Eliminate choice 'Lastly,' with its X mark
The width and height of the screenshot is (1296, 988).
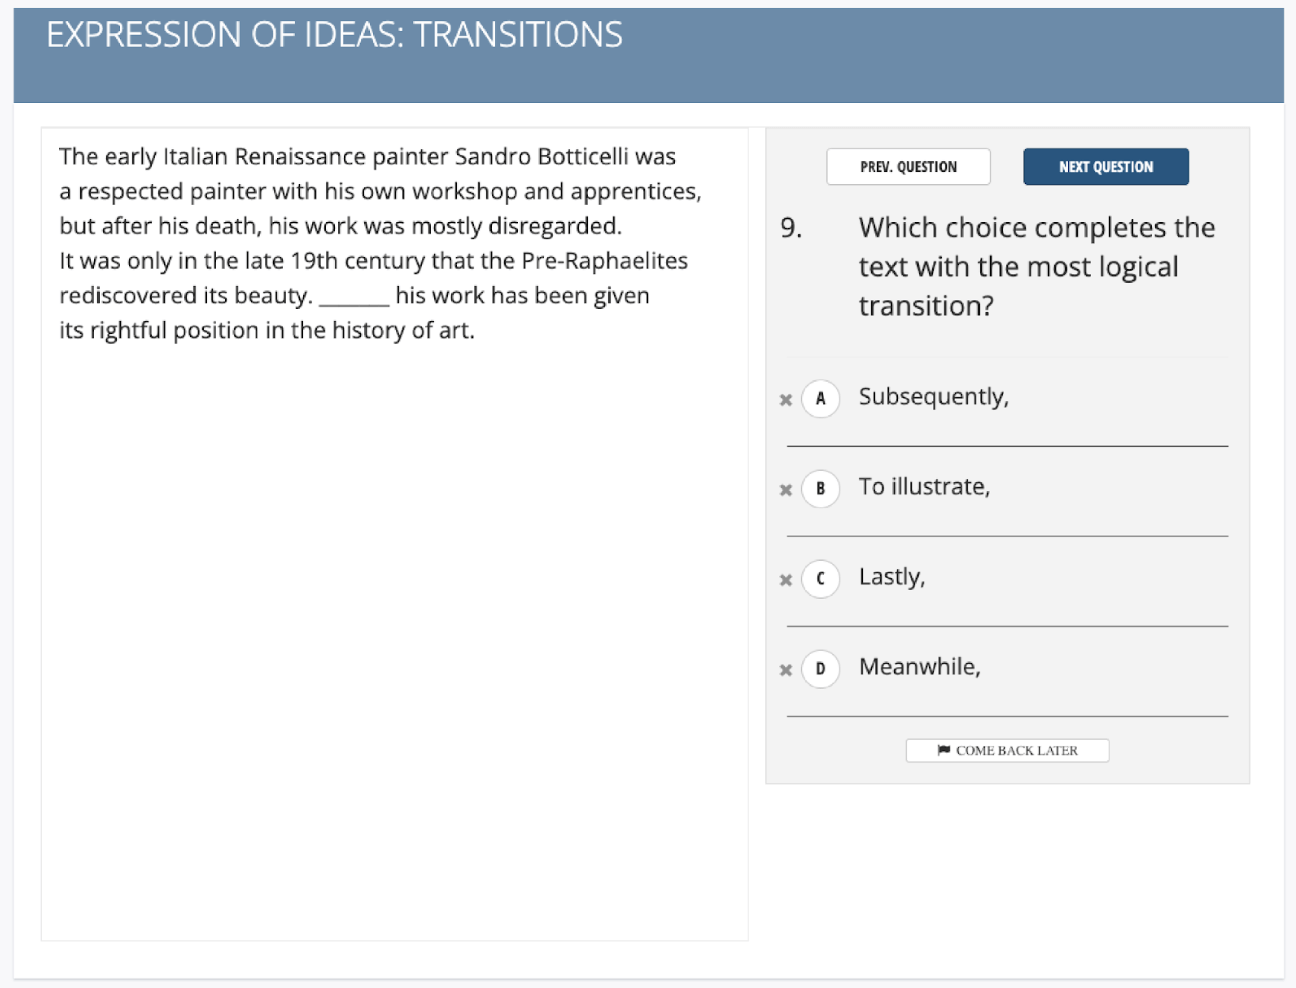(x=786, y=579)
